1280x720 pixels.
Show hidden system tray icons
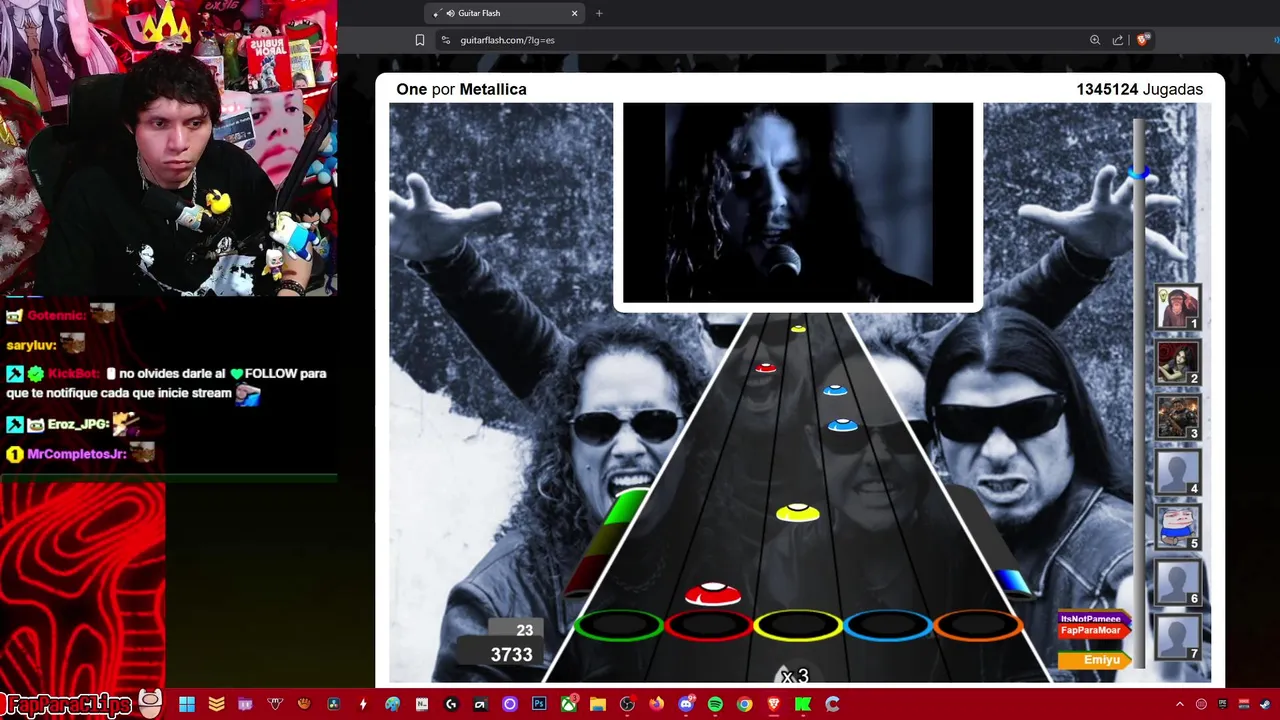click(1179, 704)
